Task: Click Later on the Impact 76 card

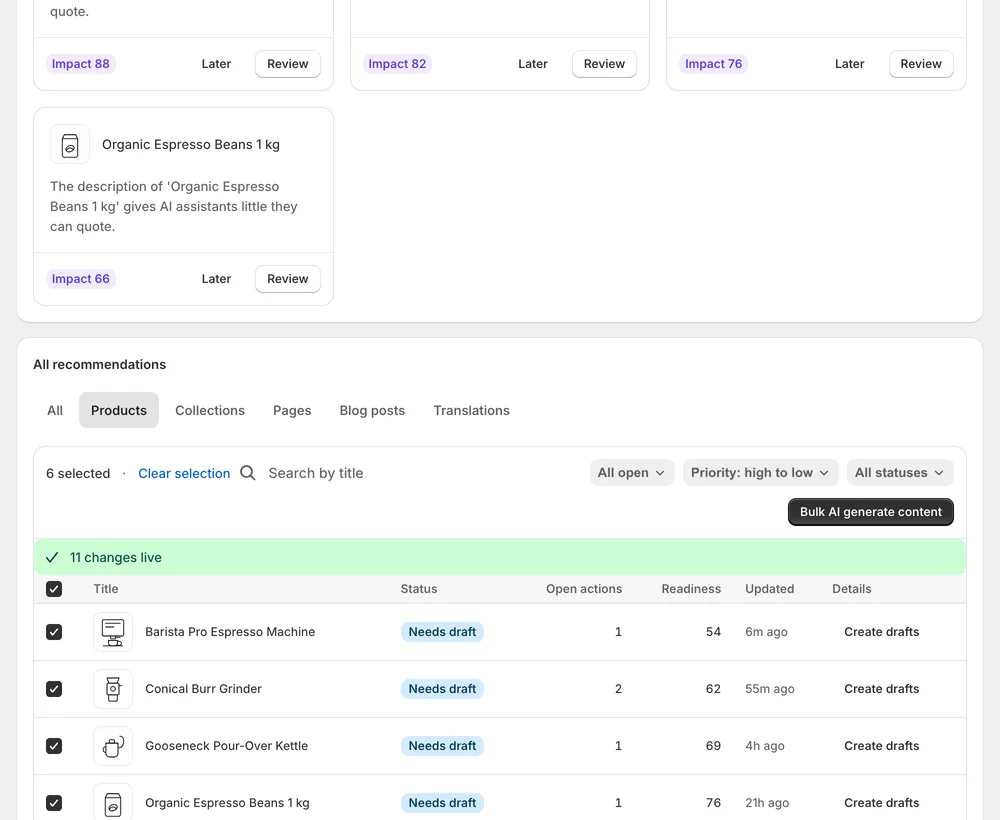Action: tap(849, 64)
